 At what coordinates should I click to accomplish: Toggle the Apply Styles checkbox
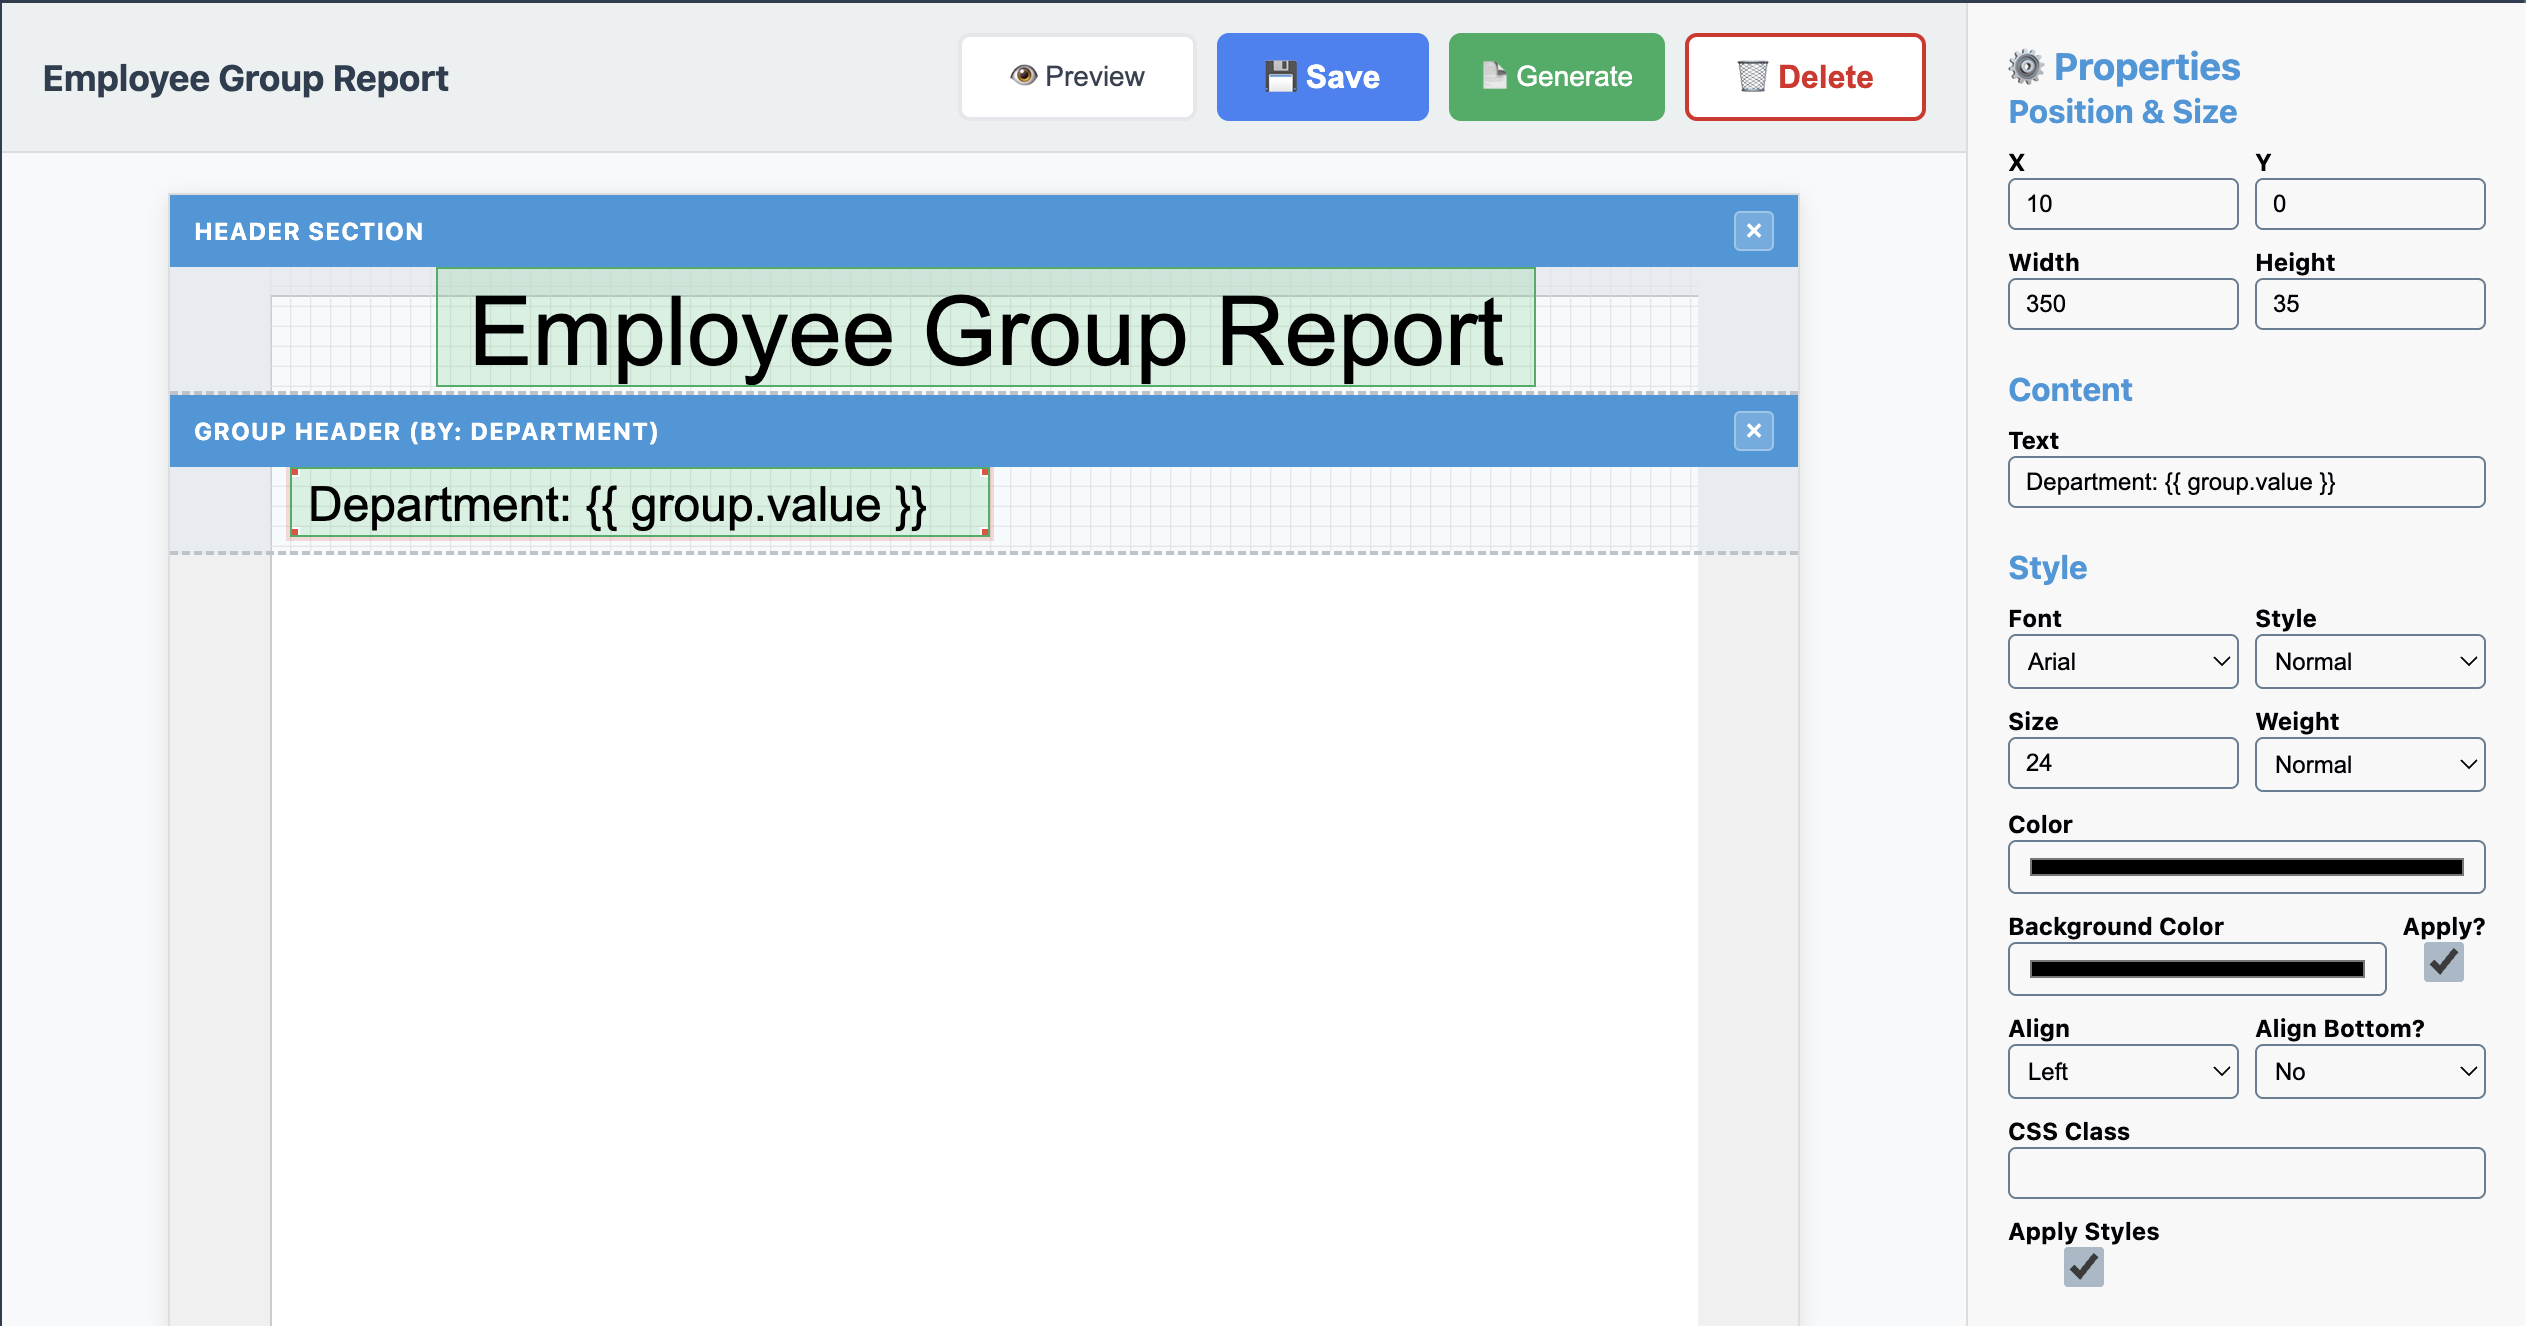(x=2083, y=1267)
